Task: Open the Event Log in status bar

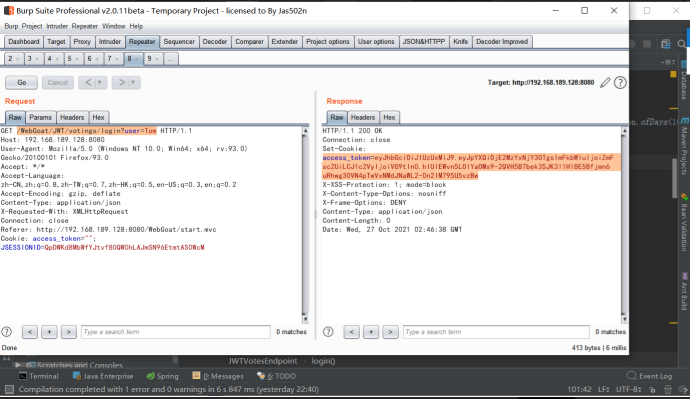Action: (x=650, y=376)
